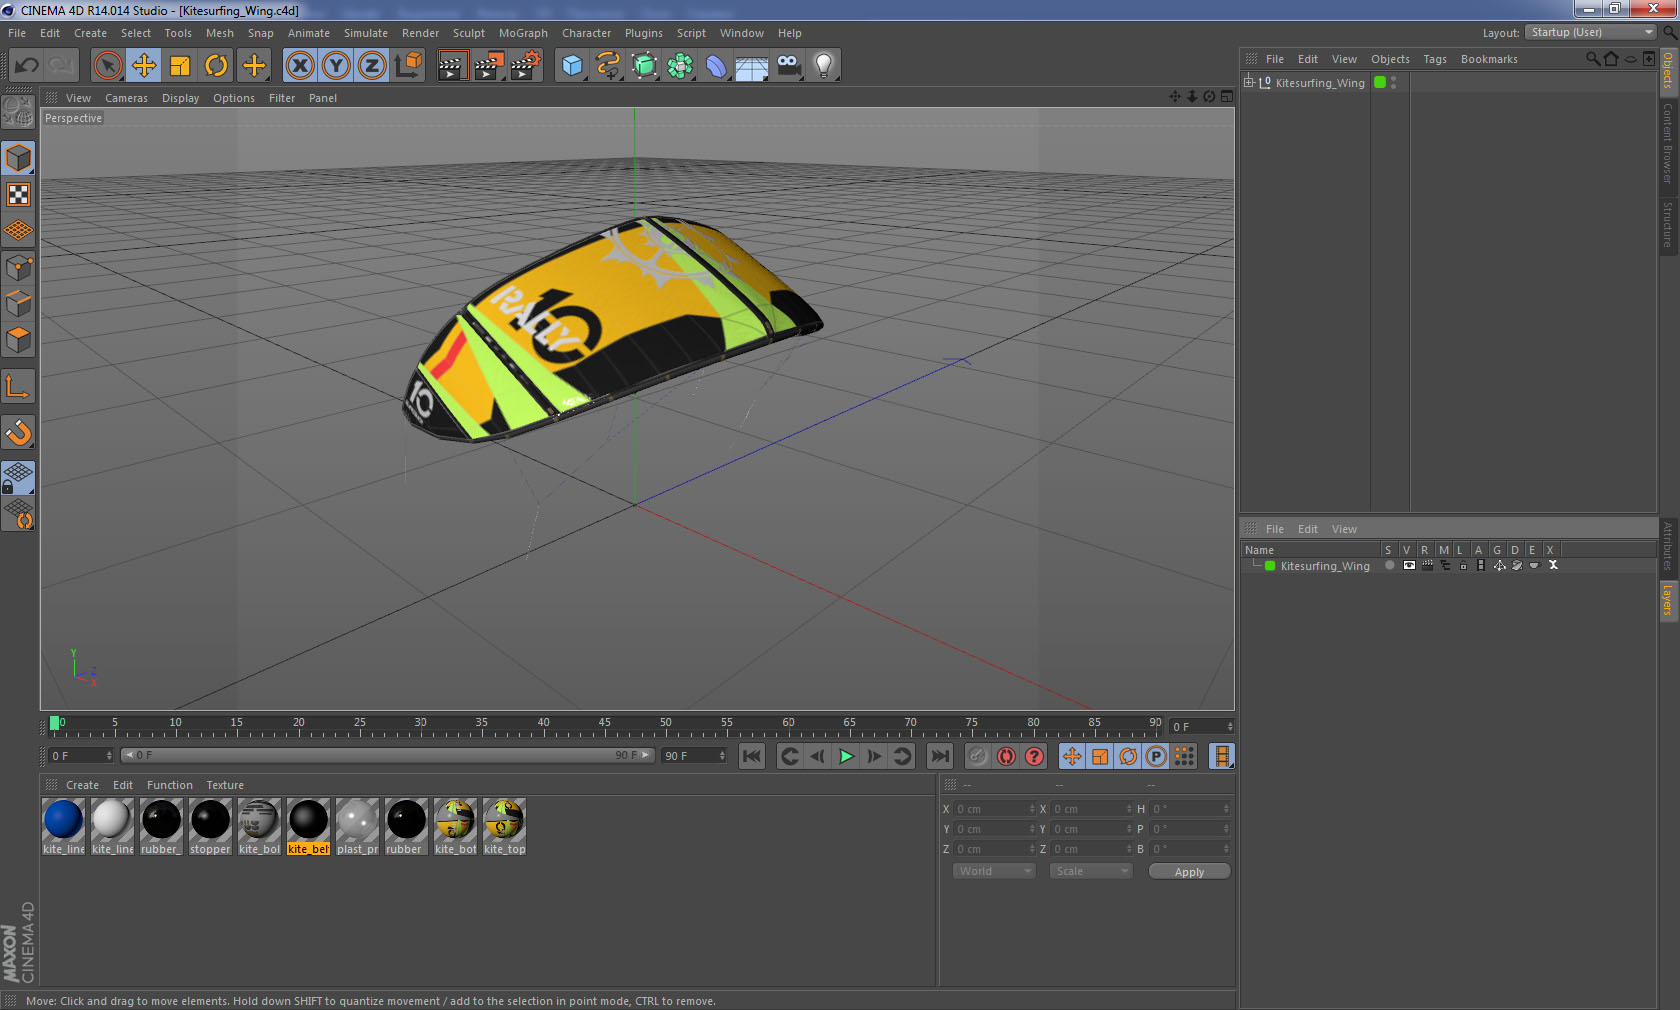Image resolution: width=1680 pixels, height=1010 pixels.
Task: Add a HyperNURBS generator object
Action: [x=645, y=66]
